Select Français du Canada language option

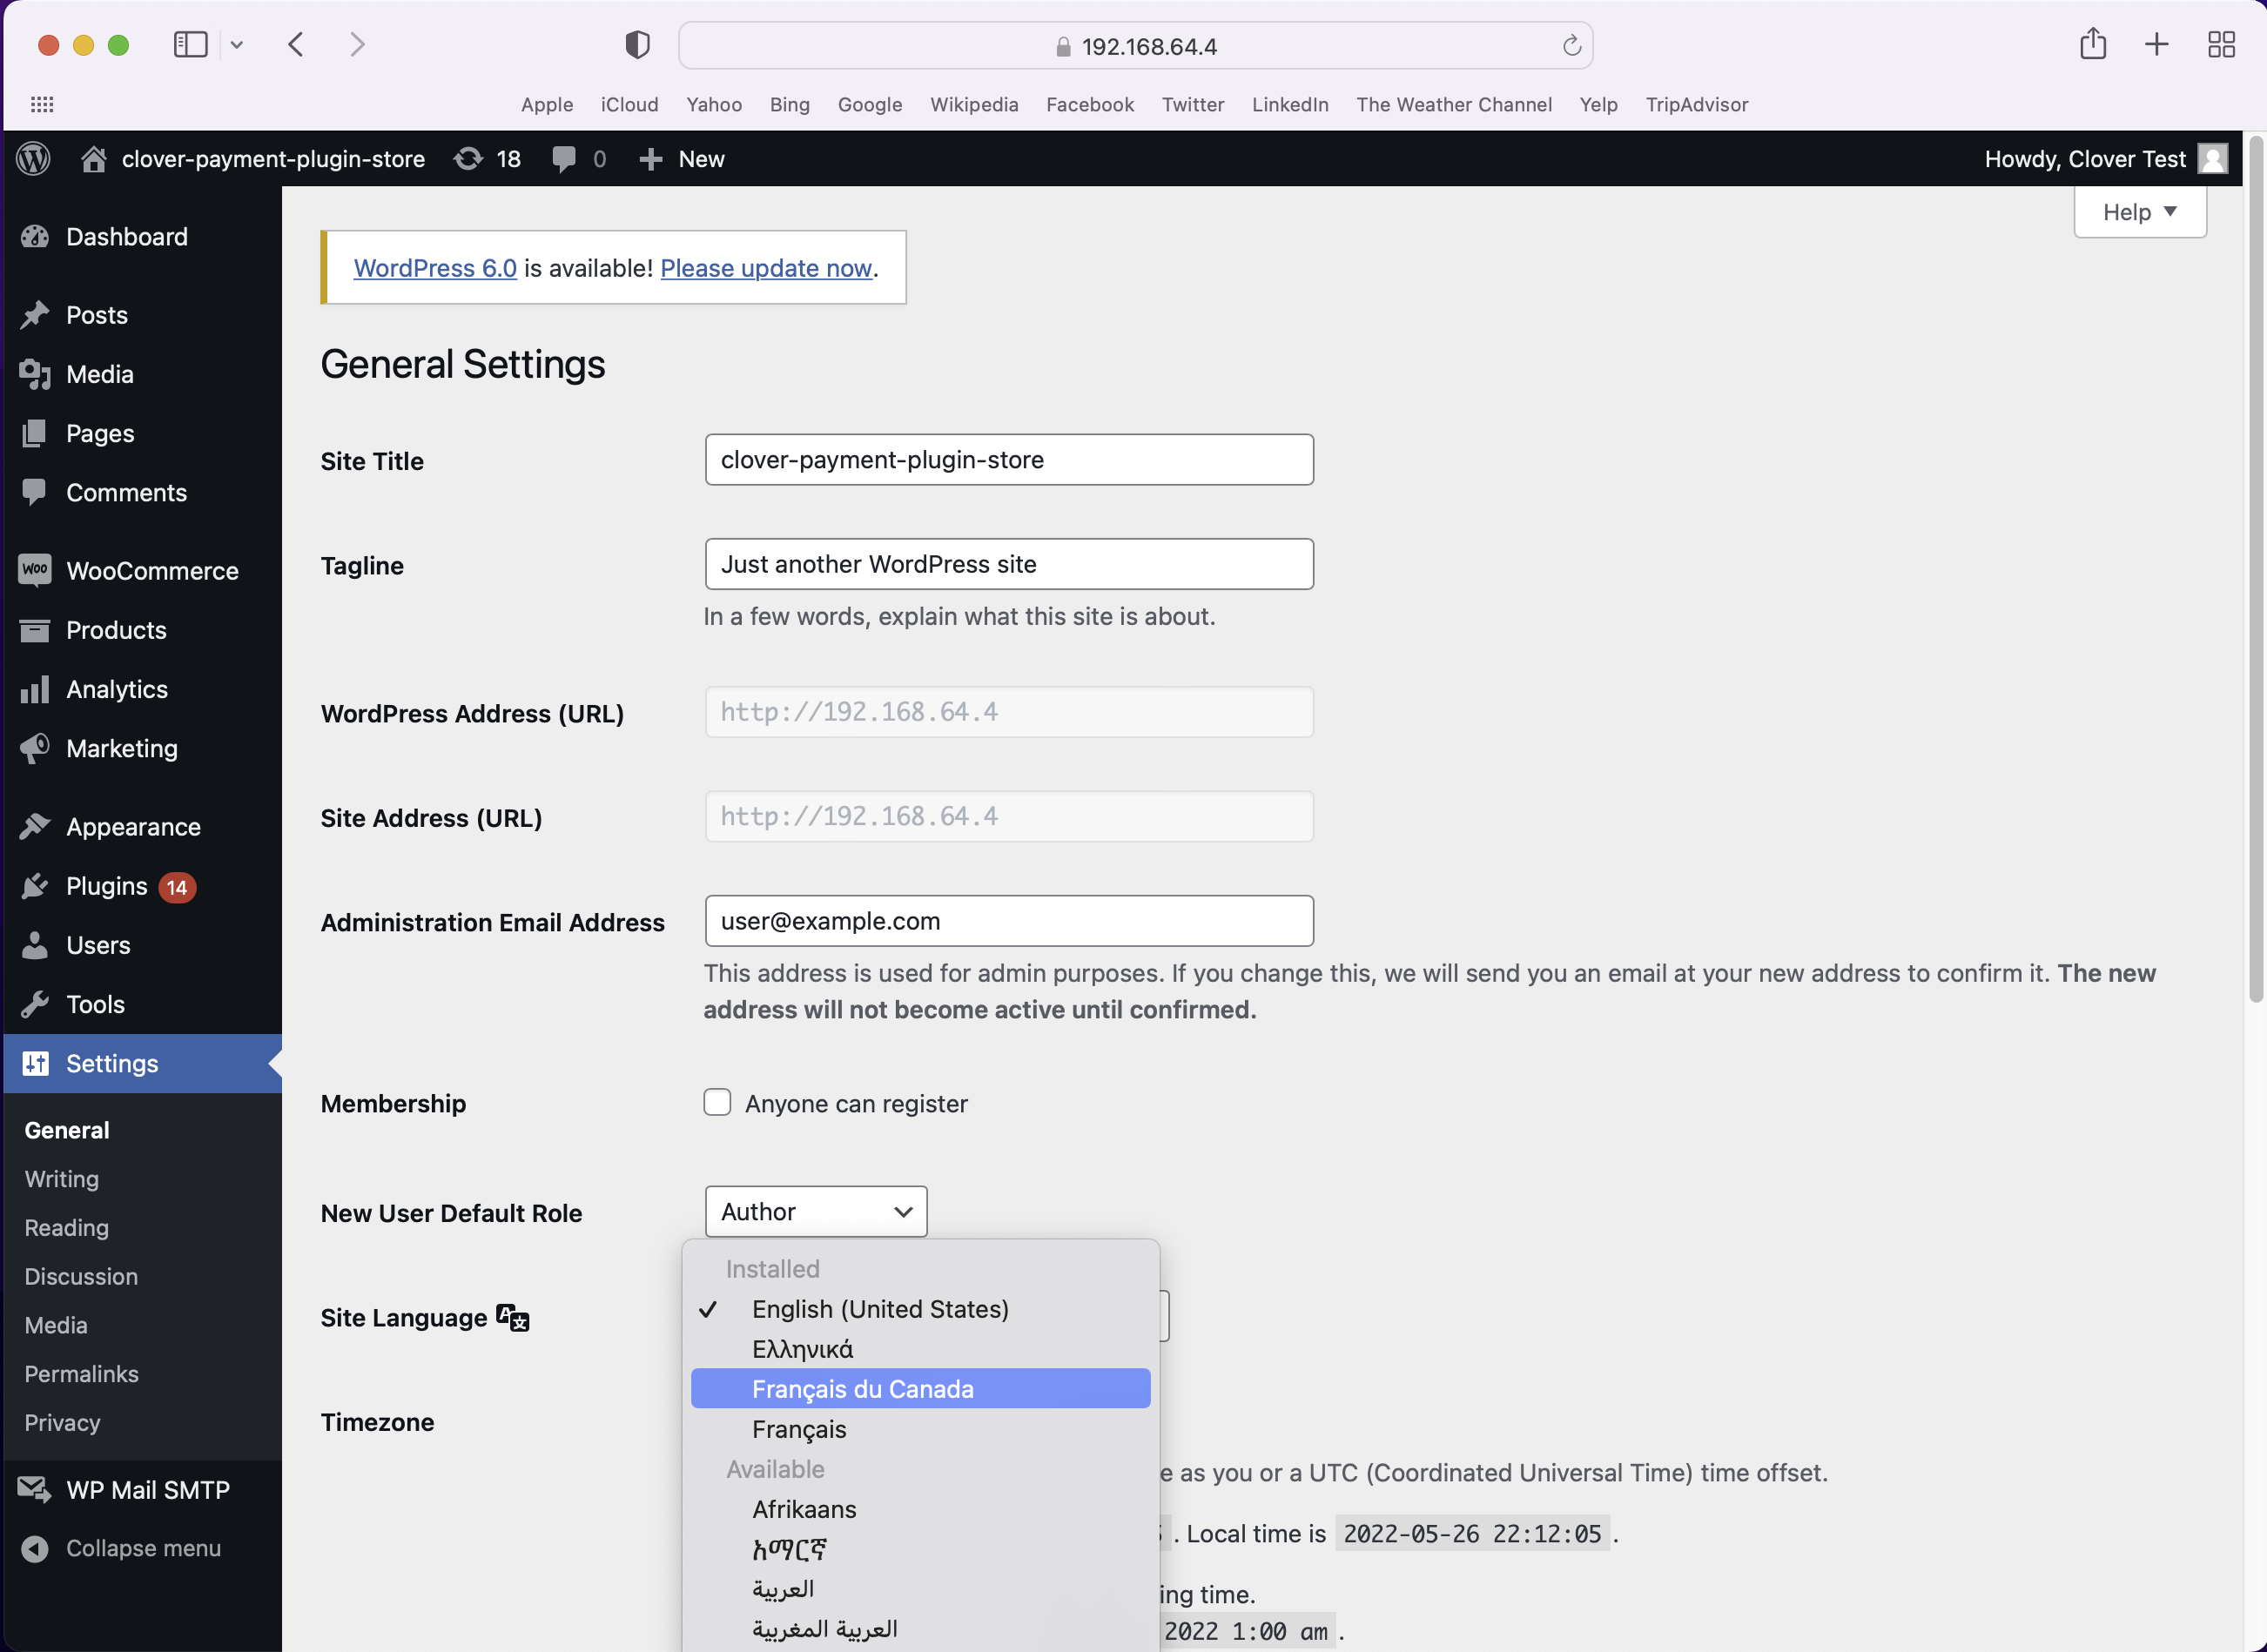[862, 1389]
